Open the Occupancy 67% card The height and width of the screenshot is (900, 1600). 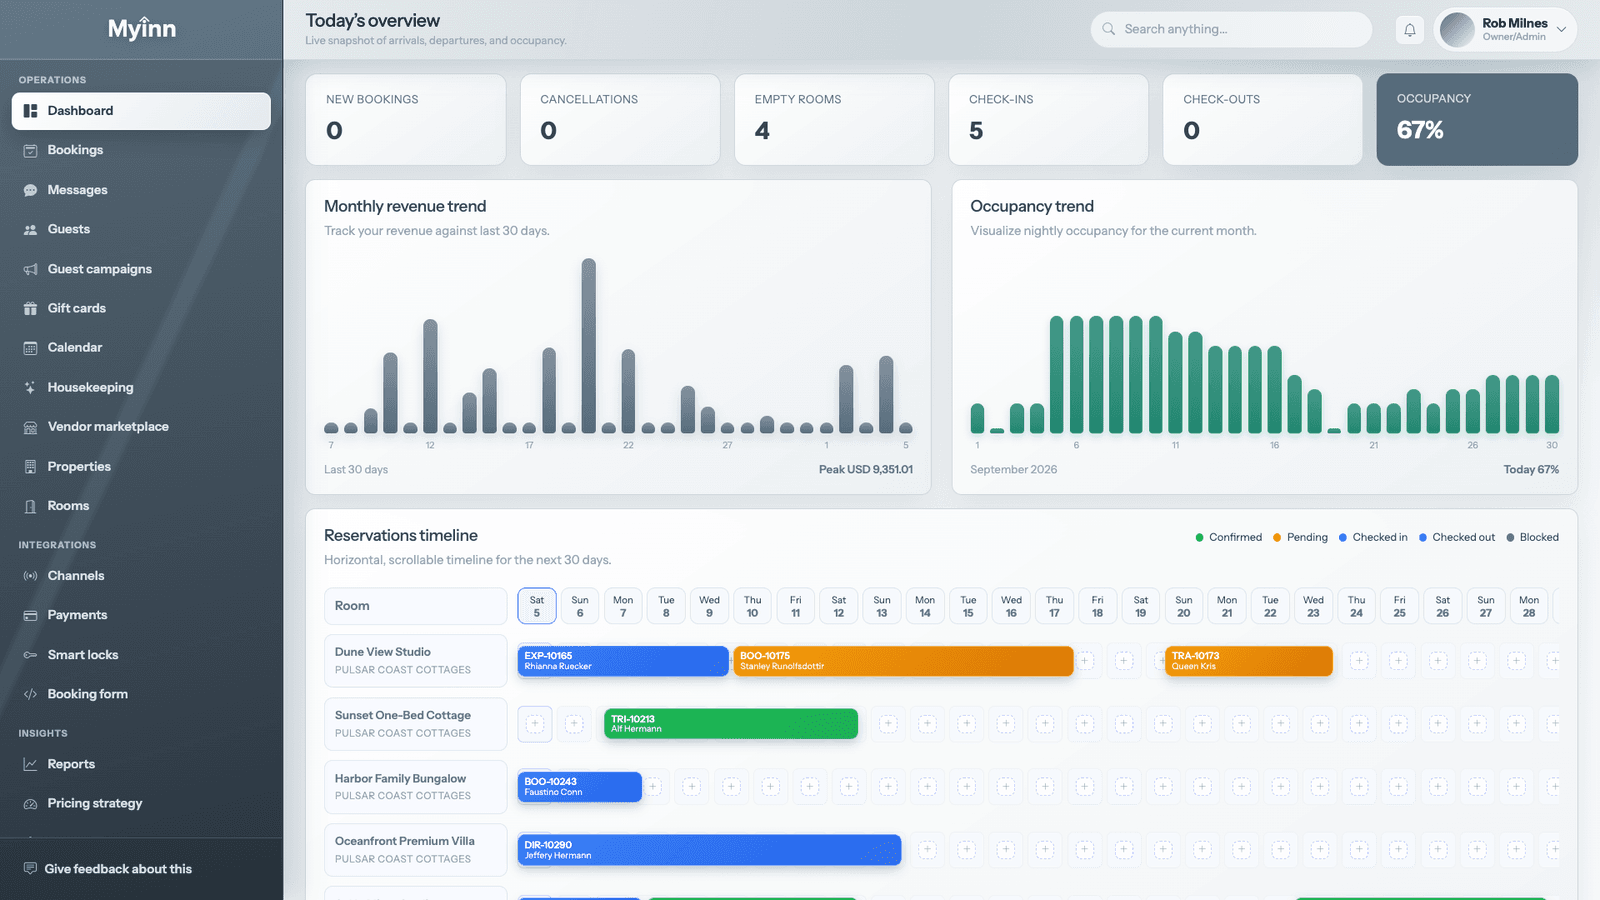pos(1477,119)
